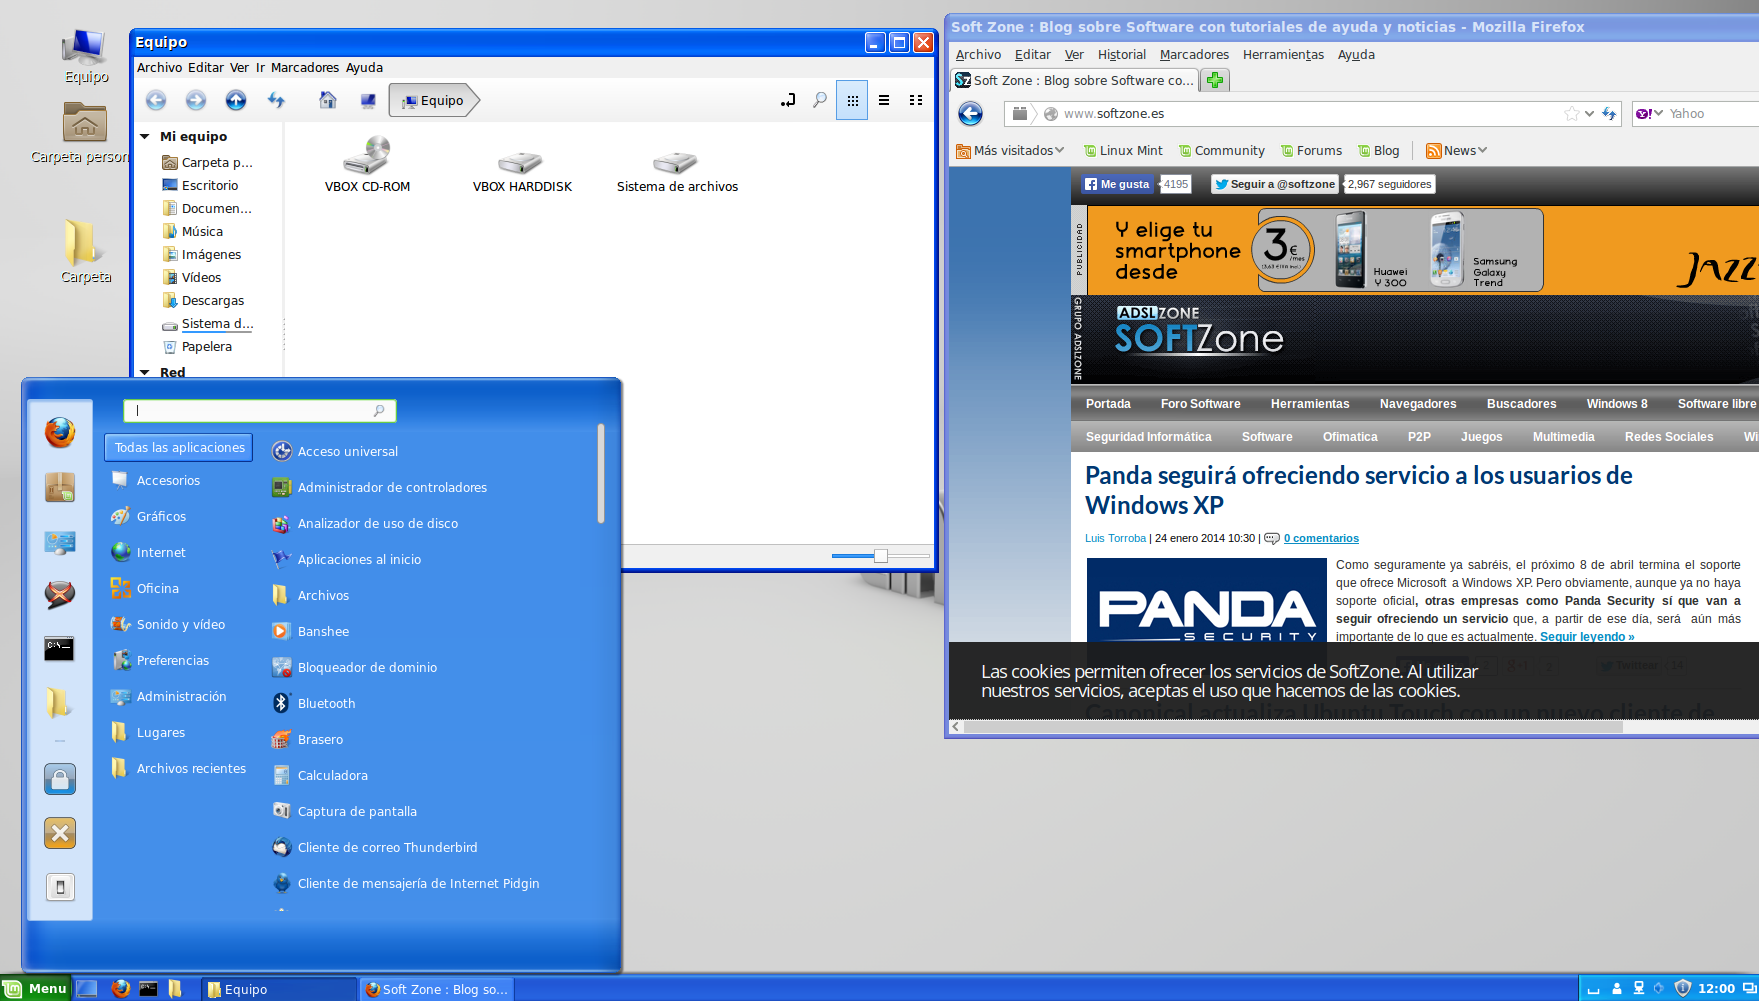The width and height of the screenshot is (1759, 1001).
Task: Click the Firefox horizontal scrollbar
Action: (x=1294, y=727)
